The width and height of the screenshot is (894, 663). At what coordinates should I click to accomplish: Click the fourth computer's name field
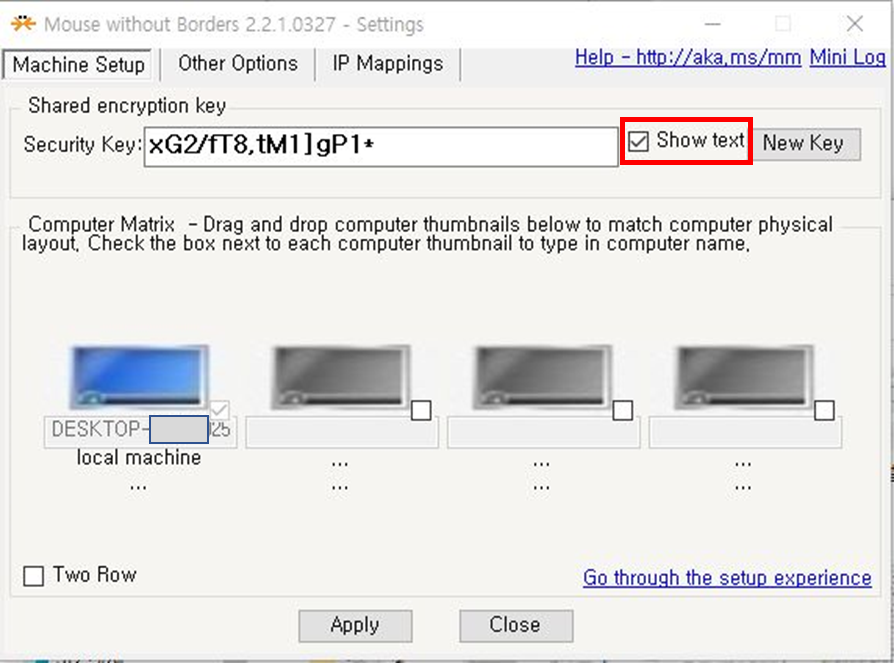(745, 432)
